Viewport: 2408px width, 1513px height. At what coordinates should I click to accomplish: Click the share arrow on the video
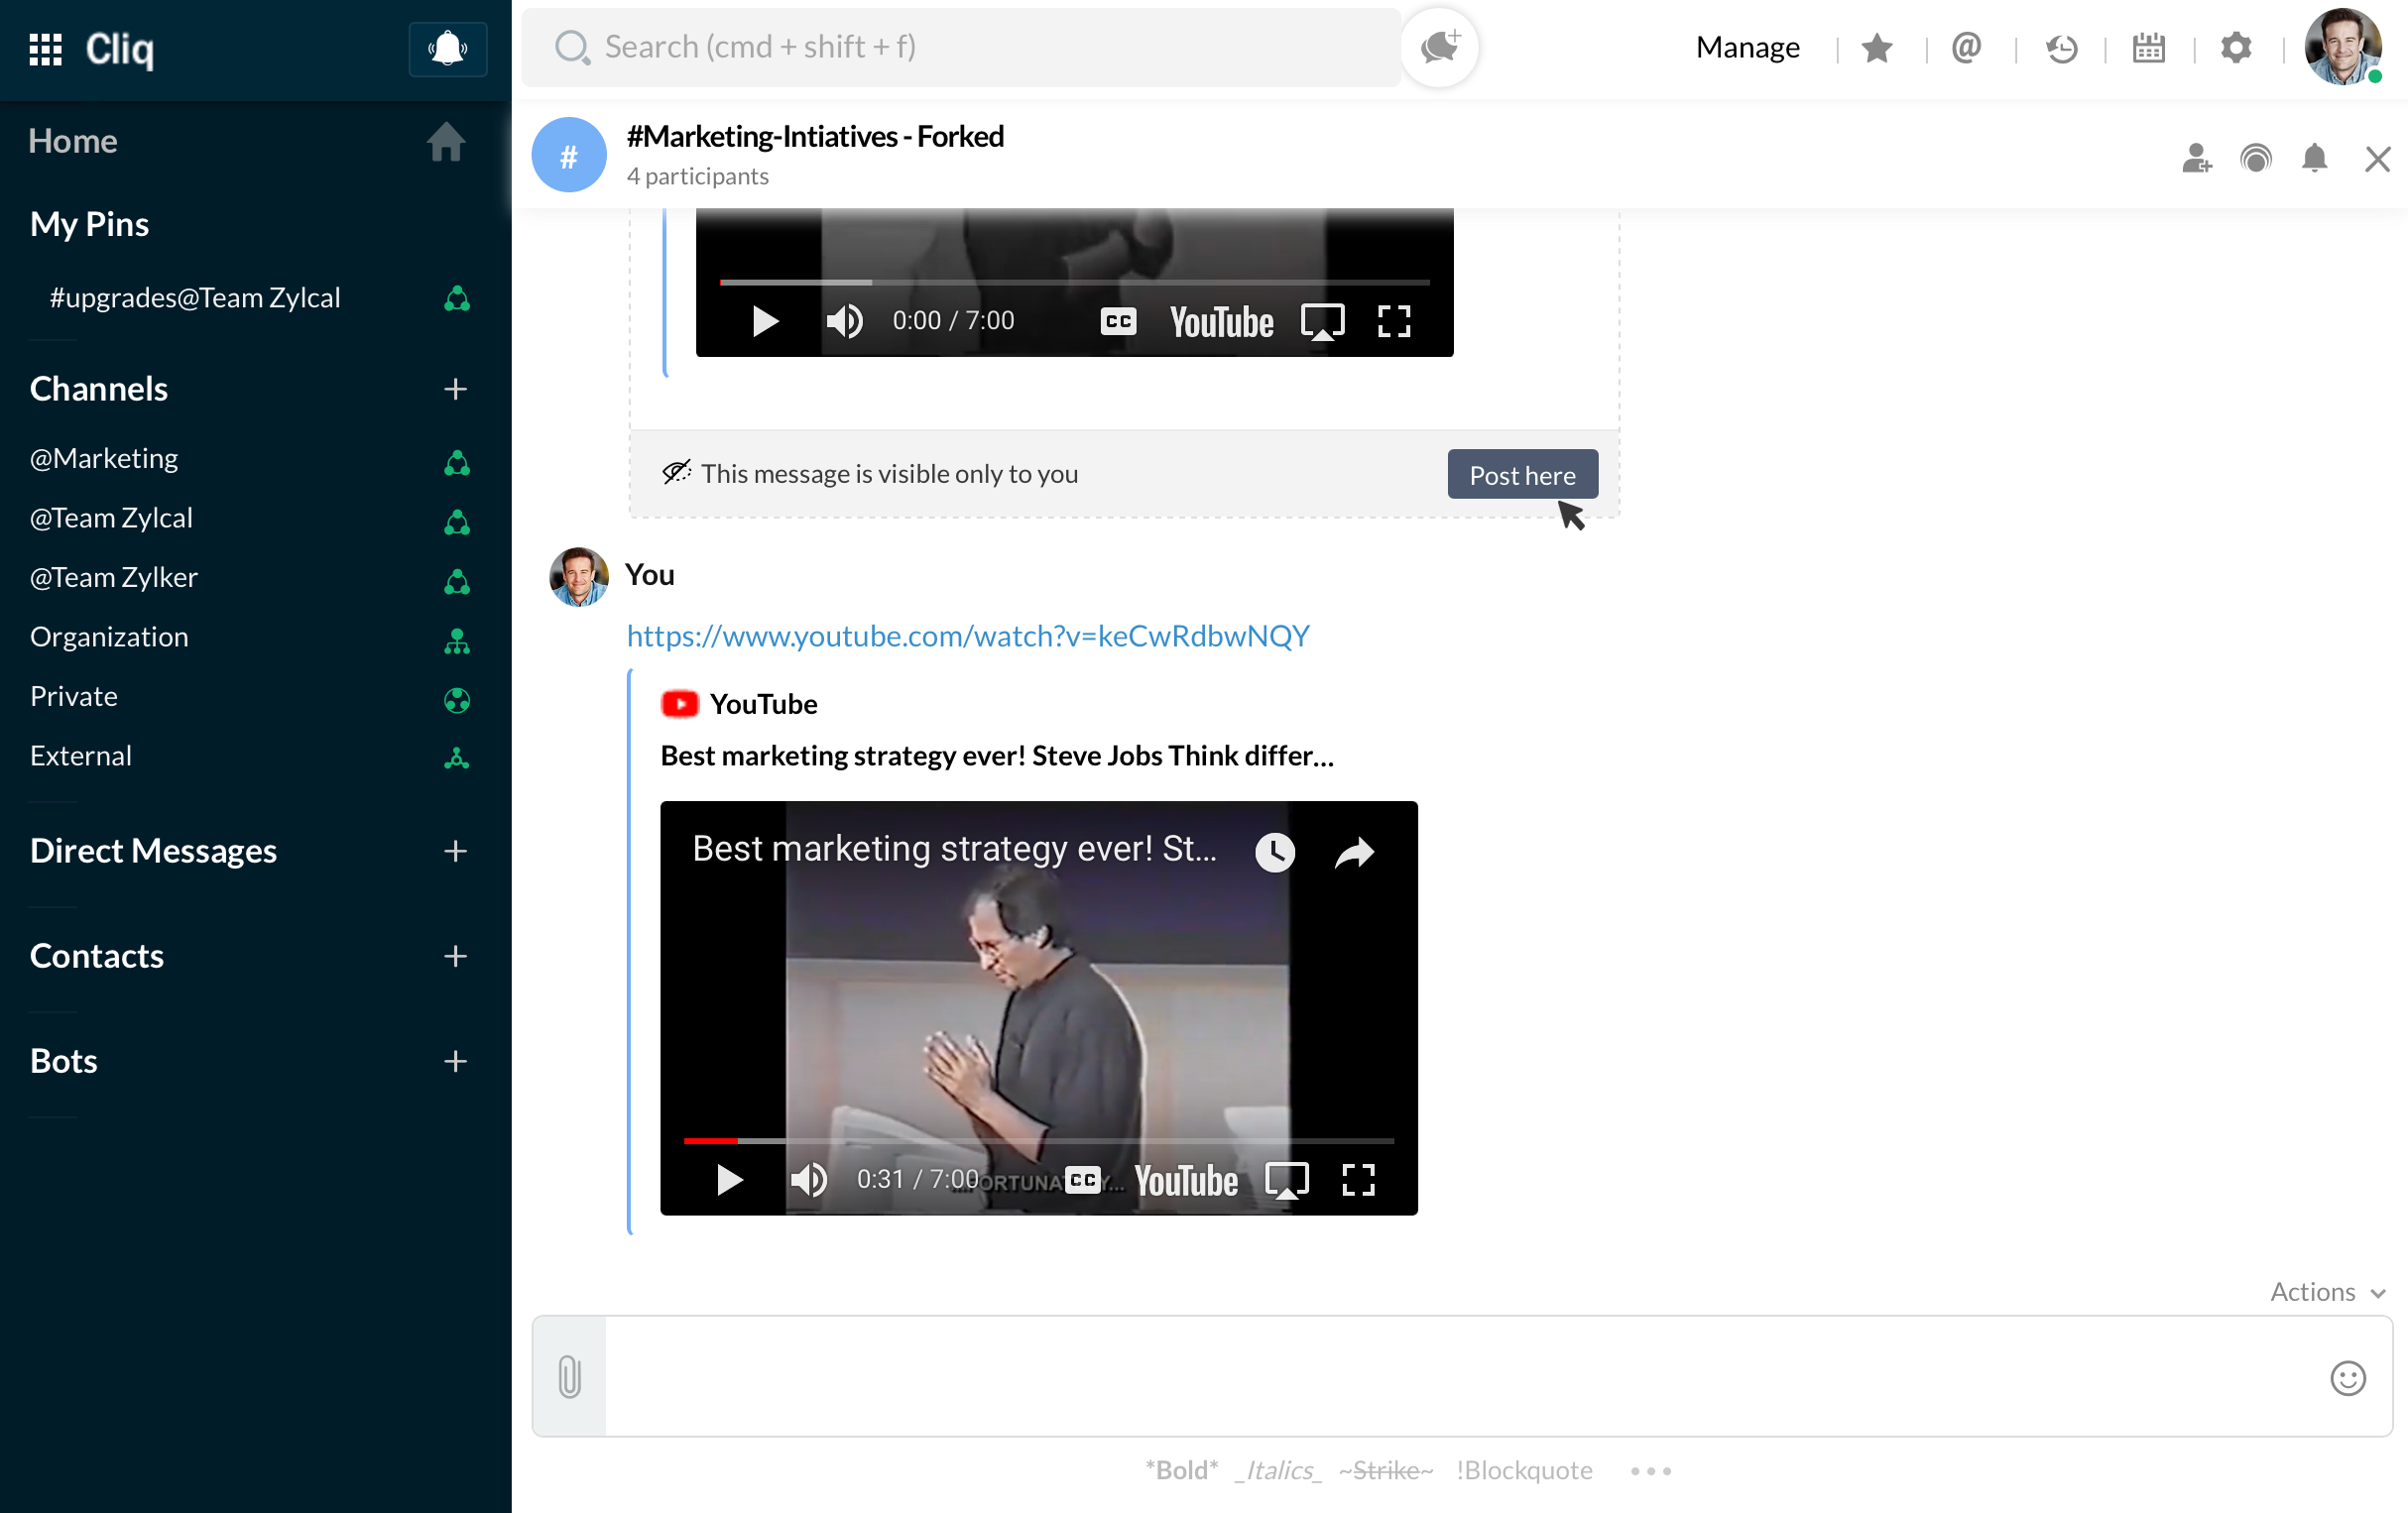(1355, 852)
